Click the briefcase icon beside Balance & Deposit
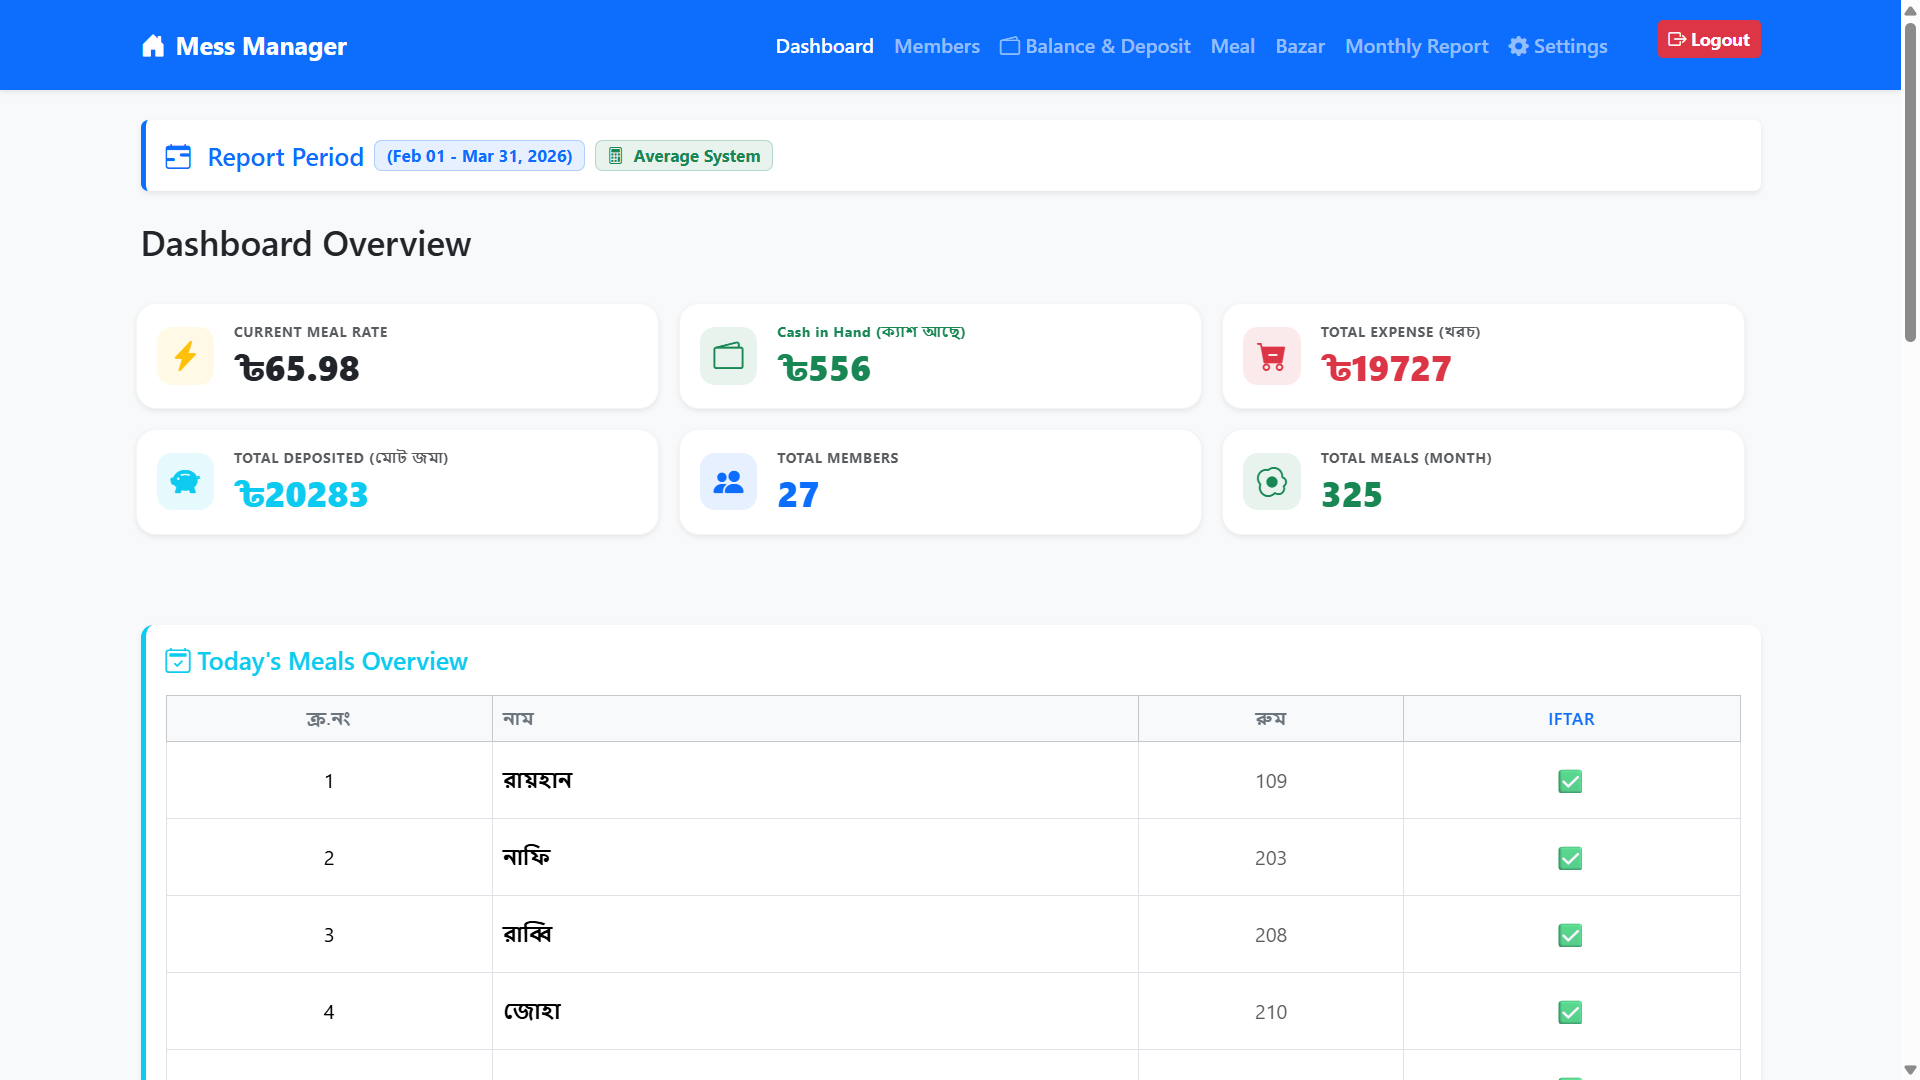This screenshot has width=1920, height=1080. 1010,46
